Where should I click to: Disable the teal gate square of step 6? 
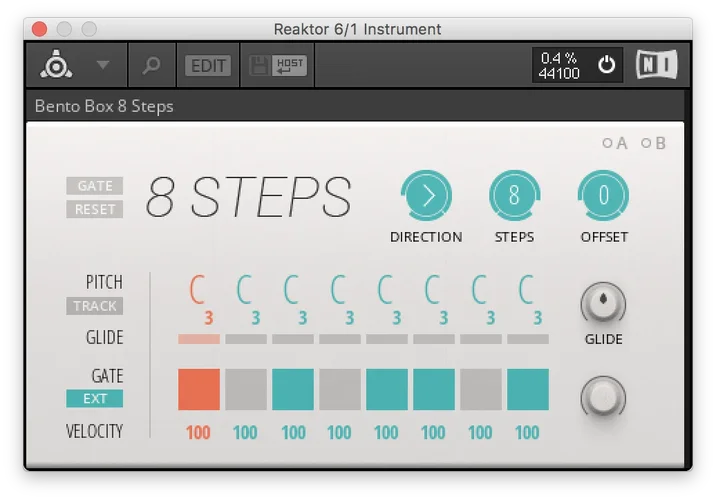434,389
